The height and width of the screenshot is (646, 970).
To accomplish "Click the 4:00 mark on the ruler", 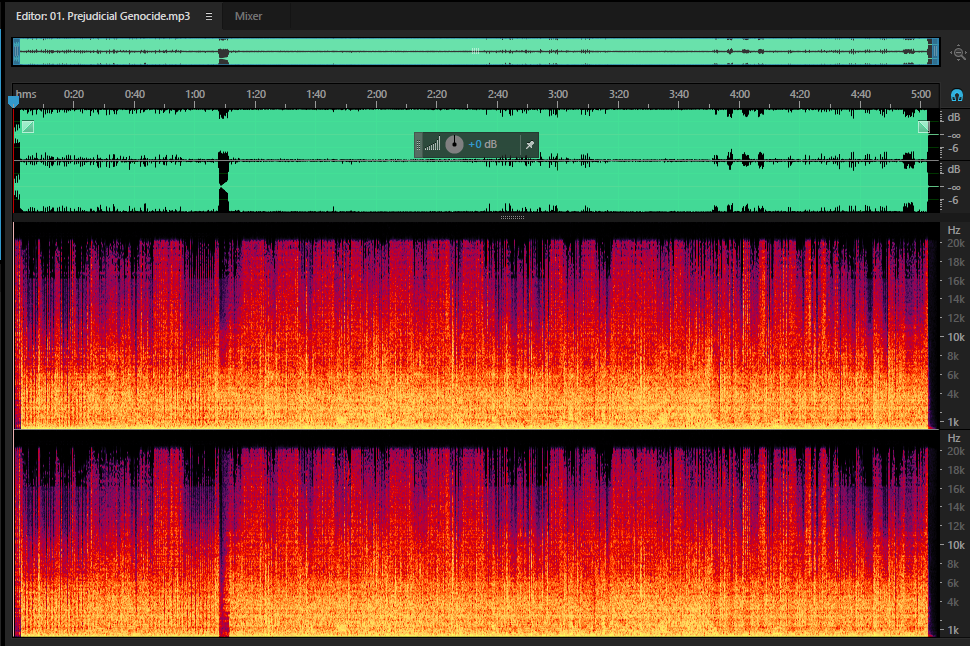I will 739,94.
